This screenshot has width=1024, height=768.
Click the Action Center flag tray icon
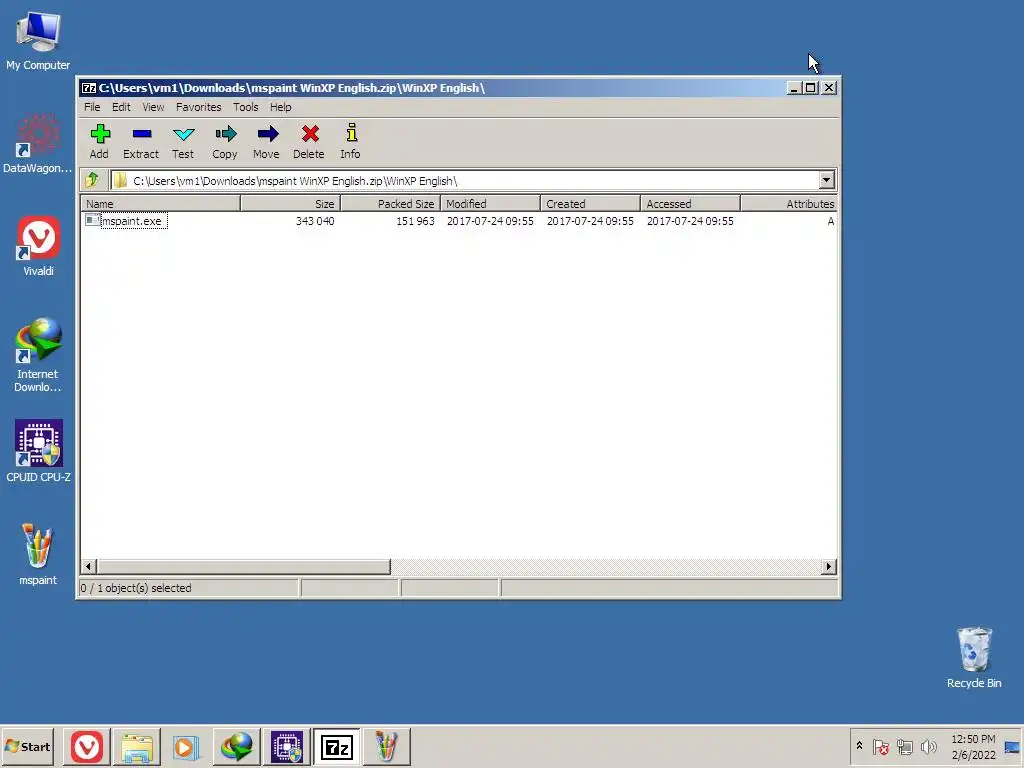tap(881, 746)
